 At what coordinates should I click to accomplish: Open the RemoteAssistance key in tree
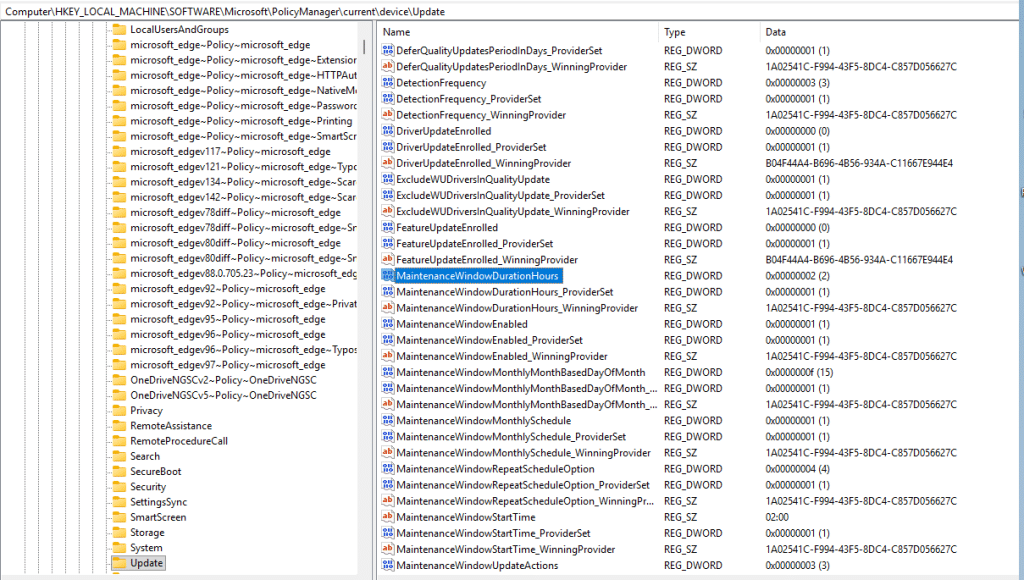pyautogui.click(x=170, y=425)
